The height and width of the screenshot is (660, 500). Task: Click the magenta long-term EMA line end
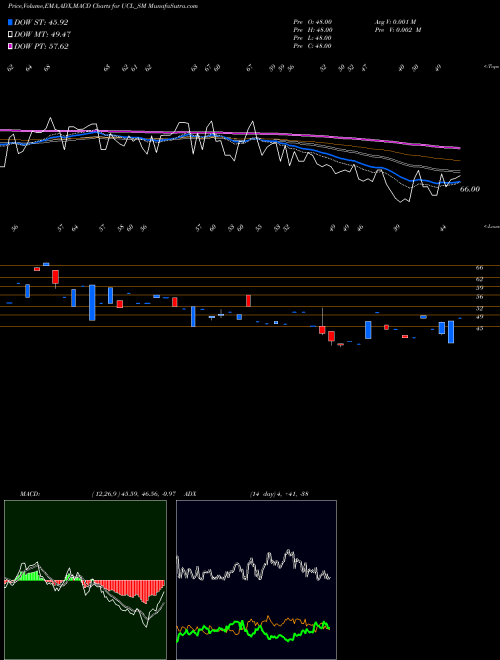(459, 148)
